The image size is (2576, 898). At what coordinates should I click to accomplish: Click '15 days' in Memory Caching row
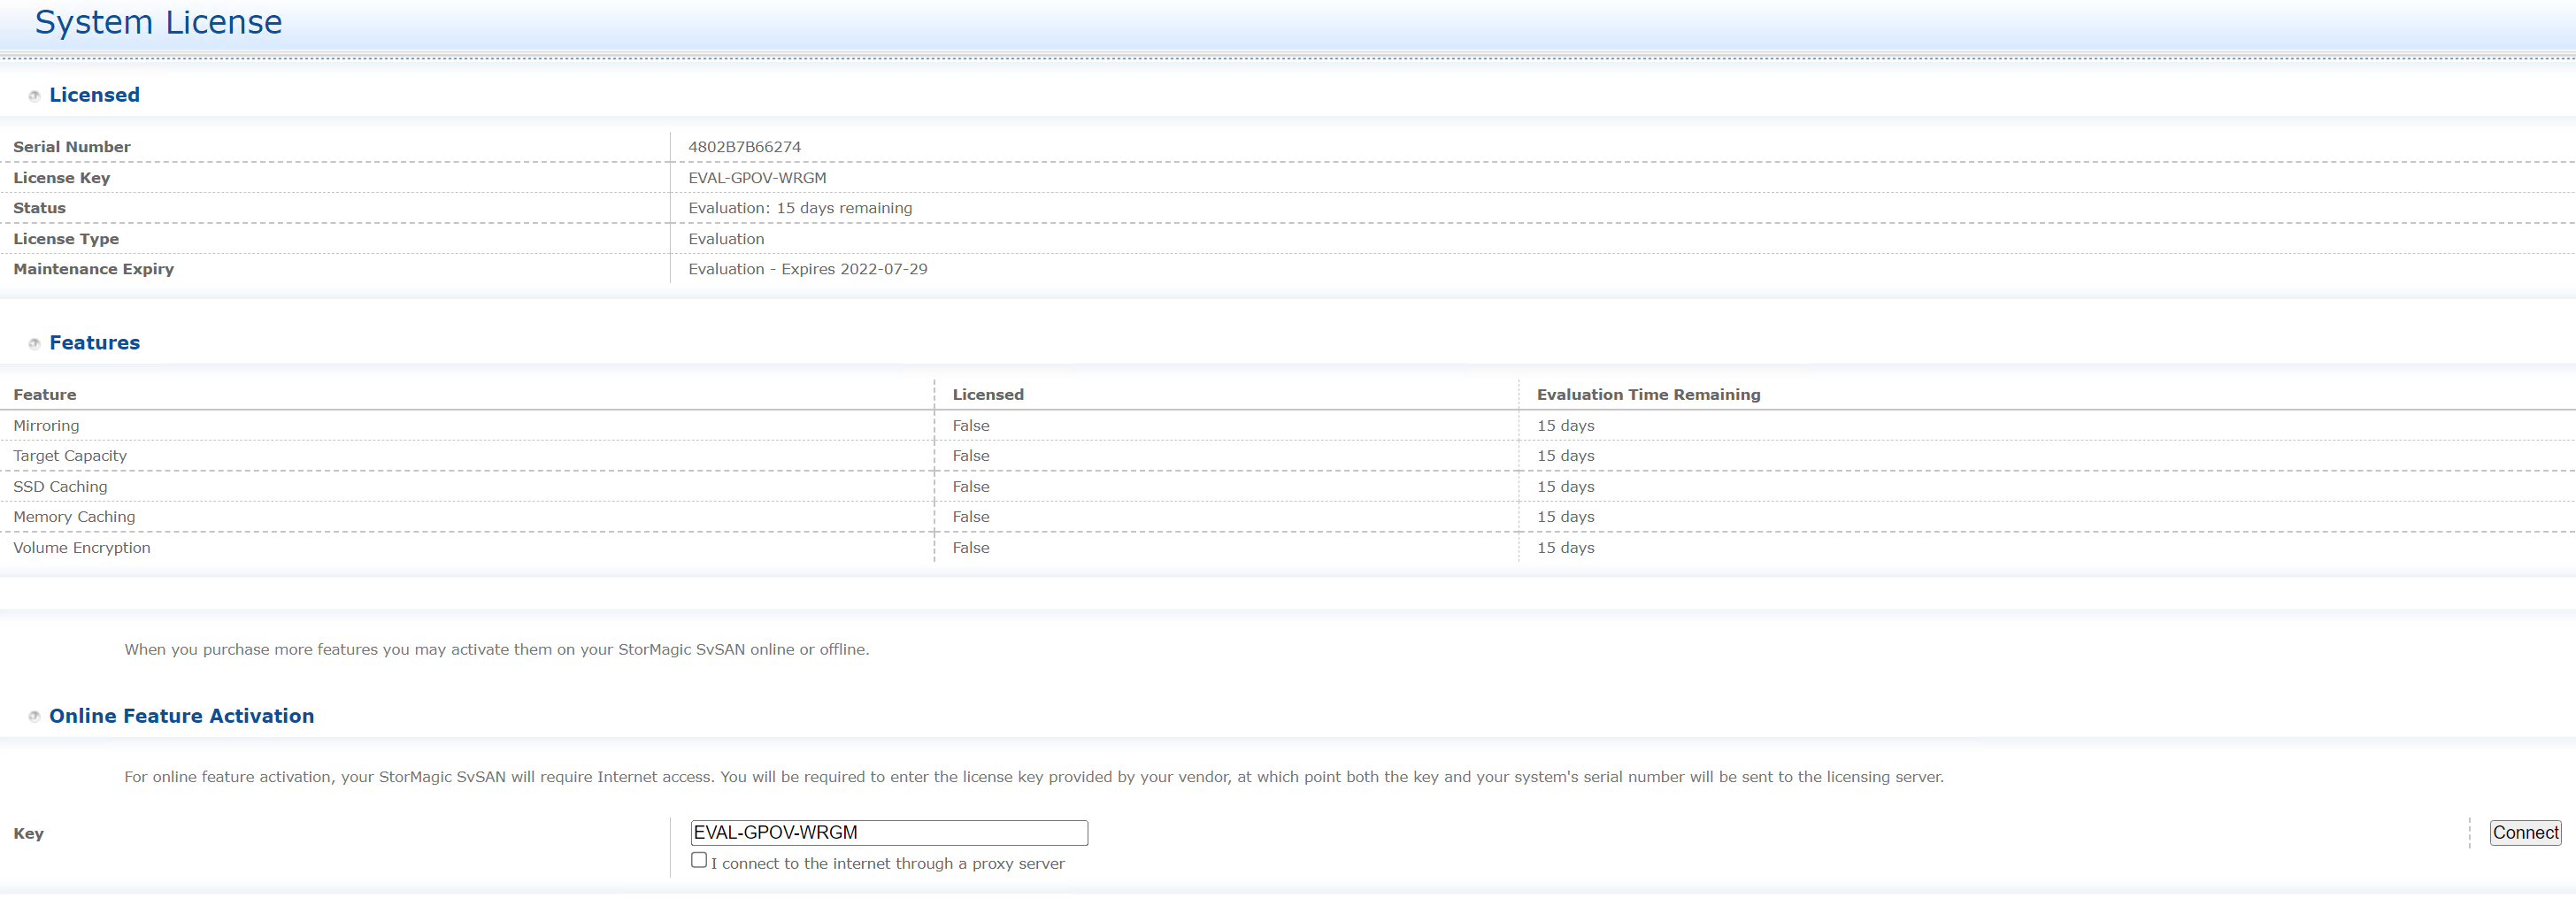point(1566,517)
